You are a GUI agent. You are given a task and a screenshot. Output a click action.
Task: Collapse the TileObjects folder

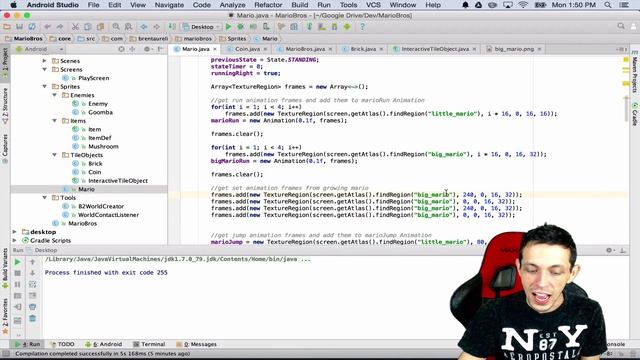pyautogui.click(x=54, y=155)
